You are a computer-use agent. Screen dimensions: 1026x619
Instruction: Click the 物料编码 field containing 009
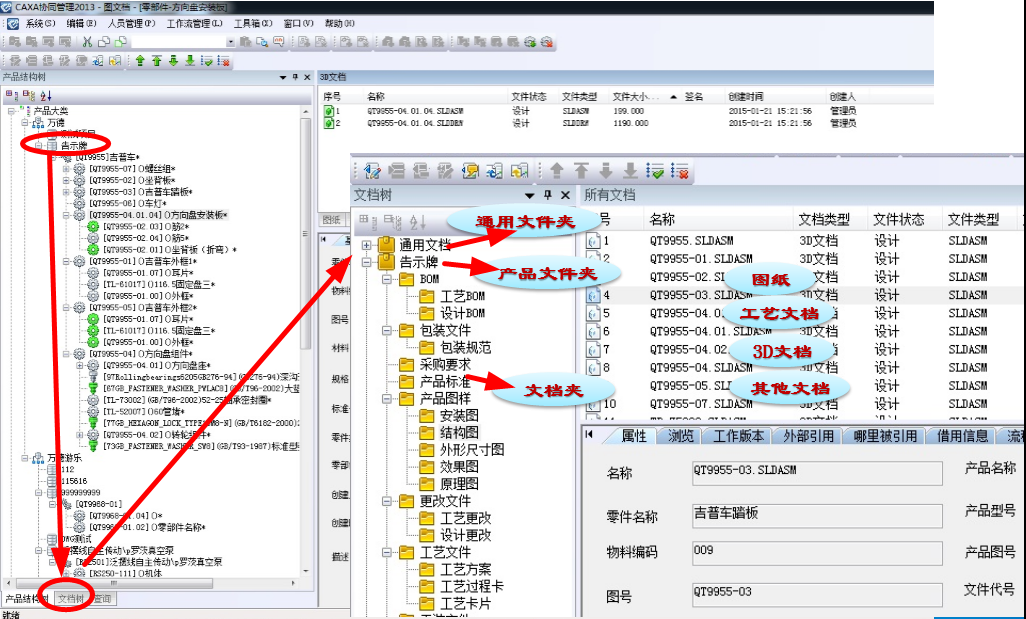click(817, 553)
